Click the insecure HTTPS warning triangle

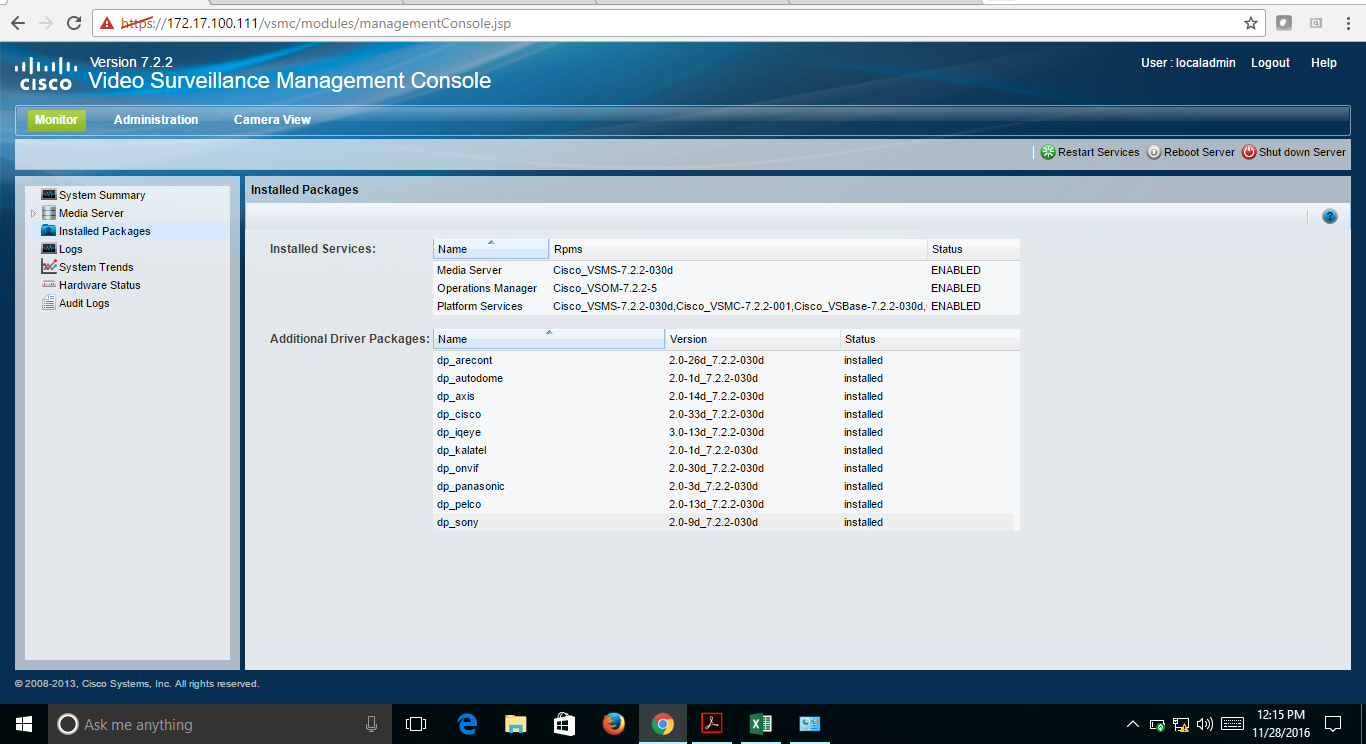107,23
